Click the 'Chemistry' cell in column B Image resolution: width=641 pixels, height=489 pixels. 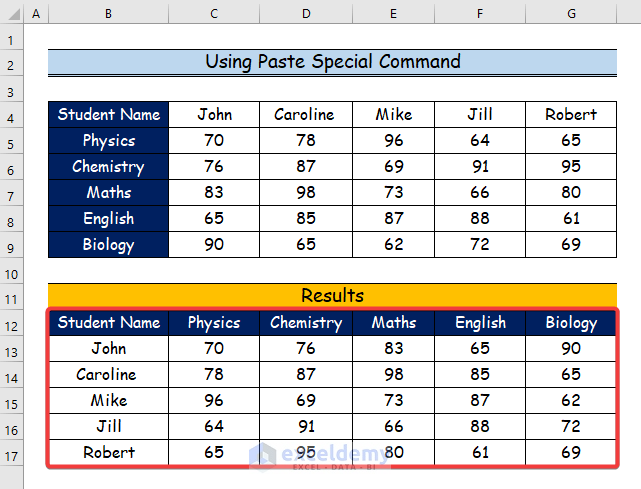point(108,166)
